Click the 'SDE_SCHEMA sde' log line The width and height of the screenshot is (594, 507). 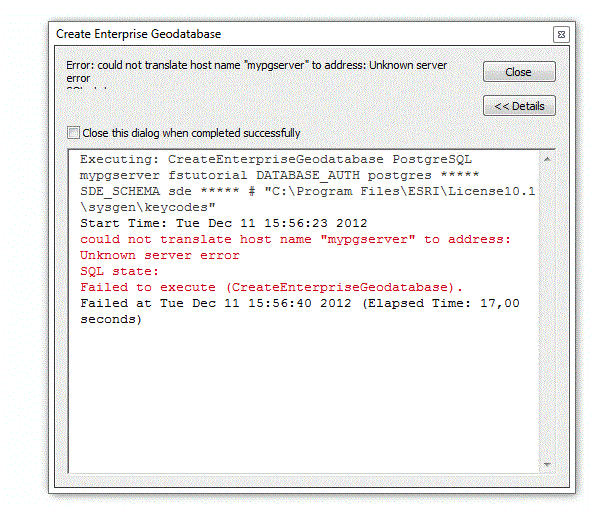[307, 191]
